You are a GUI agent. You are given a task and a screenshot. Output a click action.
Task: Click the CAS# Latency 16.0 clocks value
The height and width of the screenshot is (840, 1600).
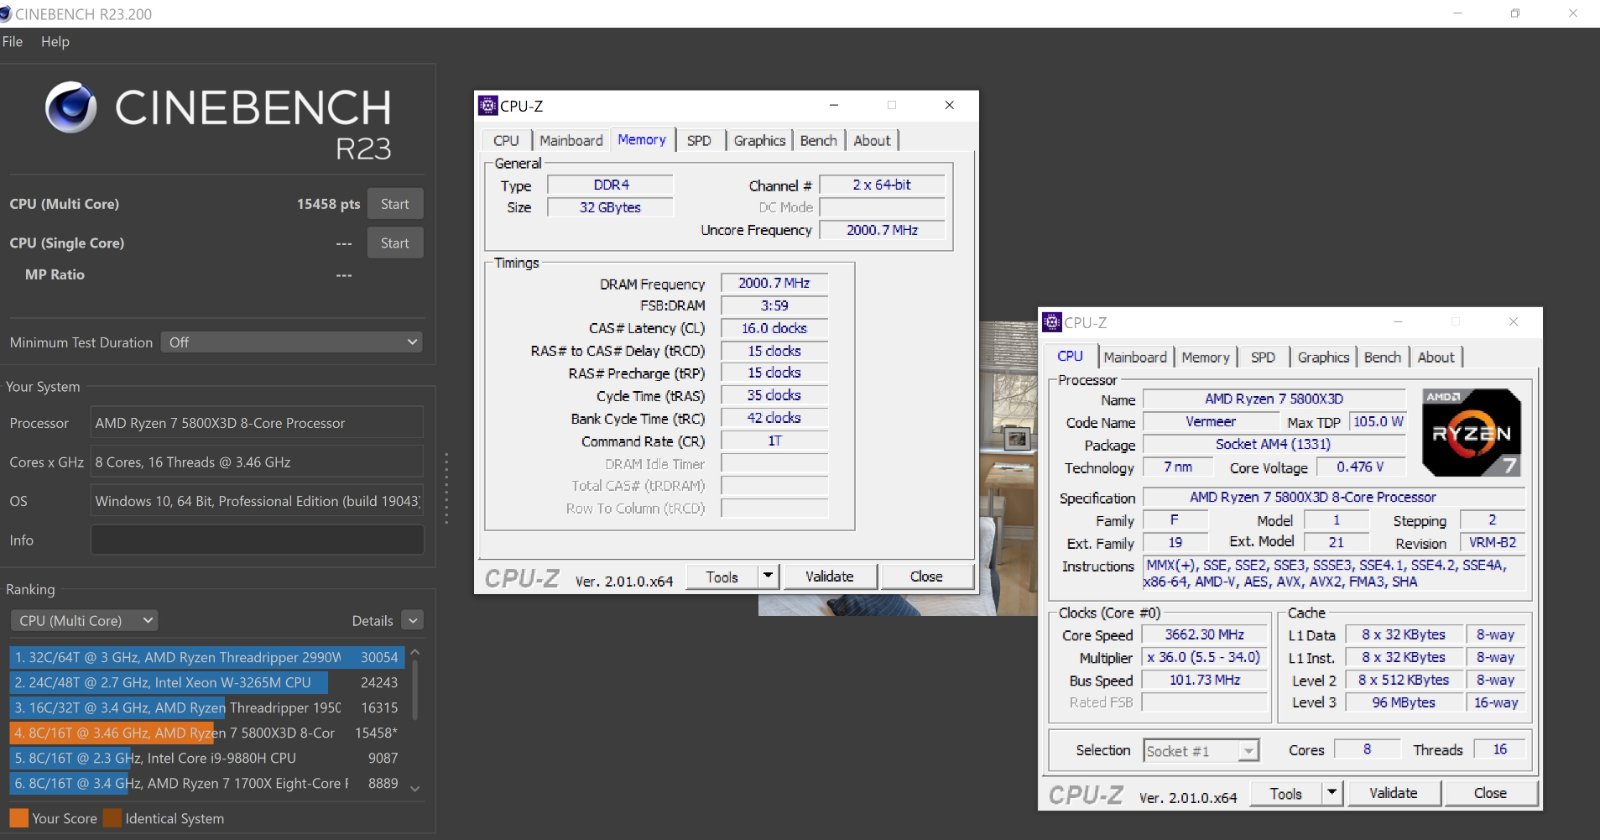tap(774, 328)
